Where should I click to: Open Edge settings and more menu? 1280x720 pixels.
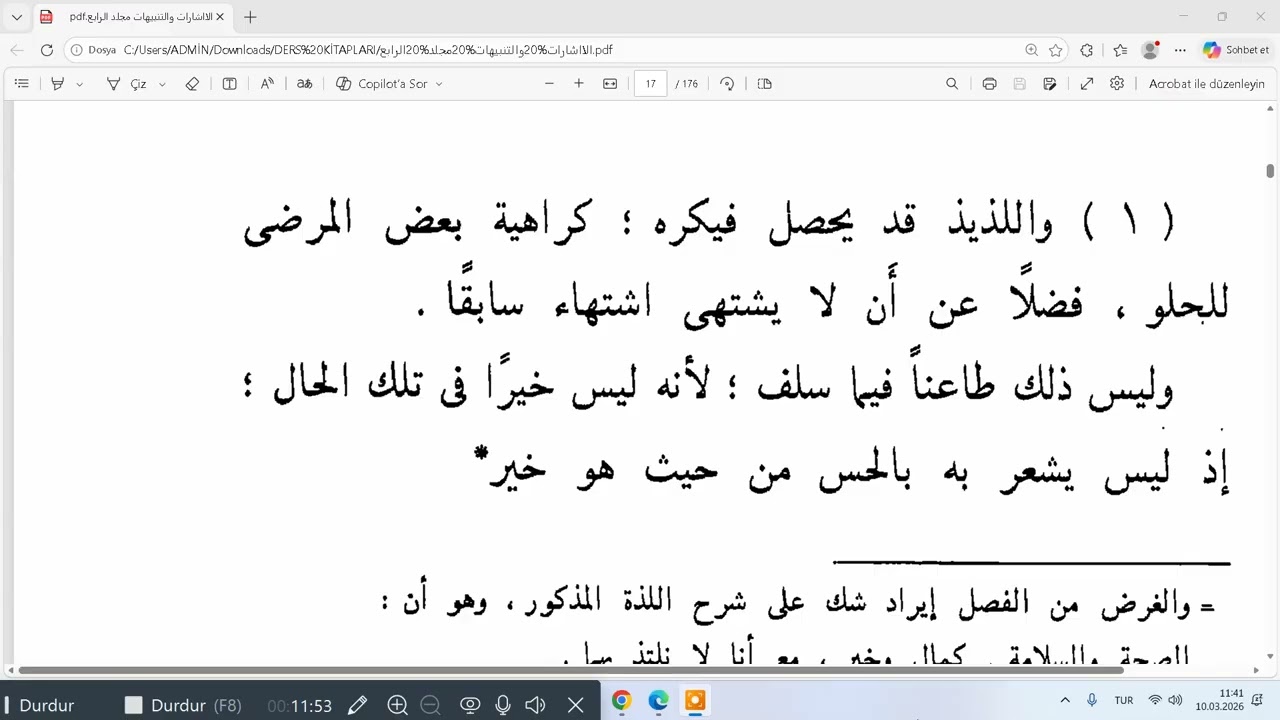pos(1180,50)
